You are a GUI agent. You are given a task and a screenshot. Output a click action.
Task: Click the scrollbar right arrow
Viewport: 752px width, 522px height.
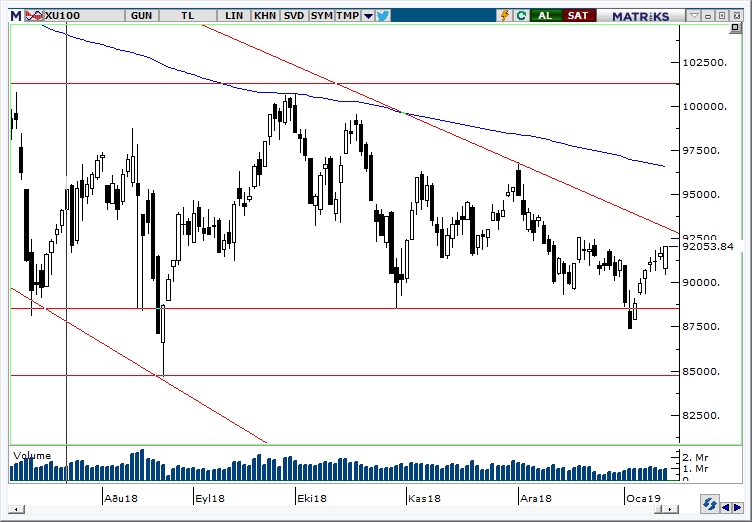pyautogui.click(x=672, y=509)
